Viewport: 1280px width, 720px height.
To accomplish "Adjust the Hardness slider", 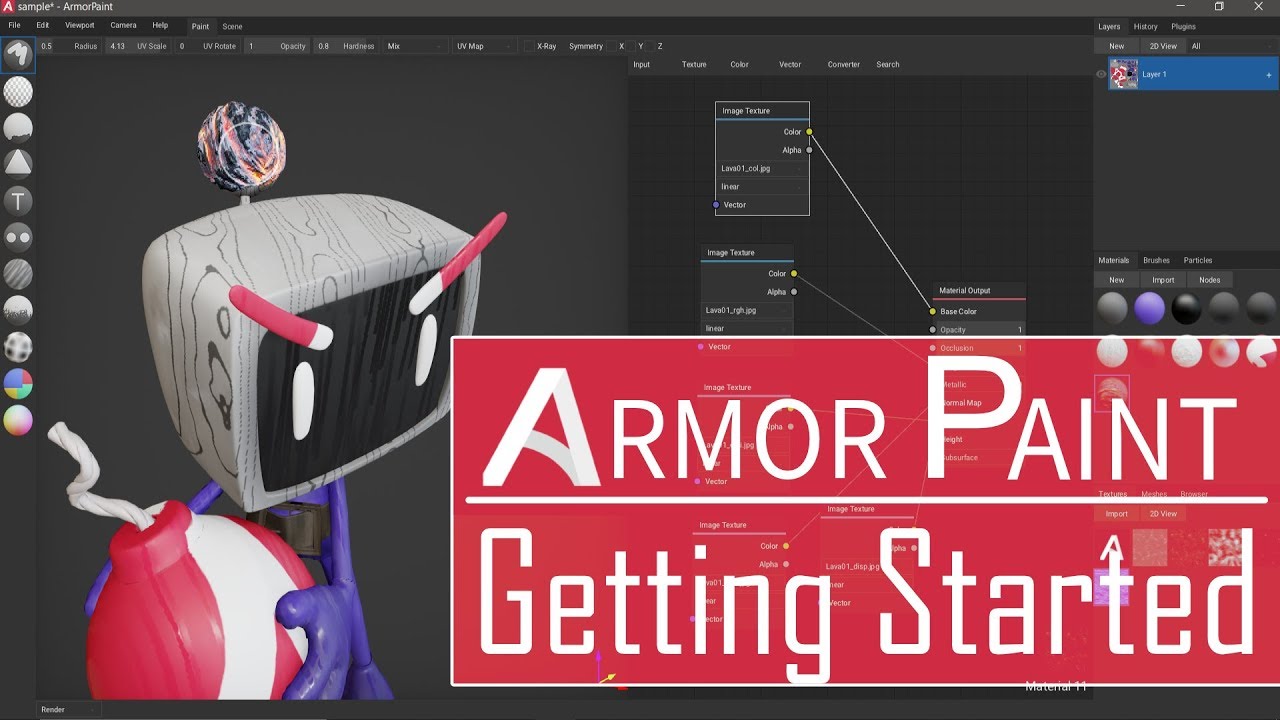I will point(347,46).
